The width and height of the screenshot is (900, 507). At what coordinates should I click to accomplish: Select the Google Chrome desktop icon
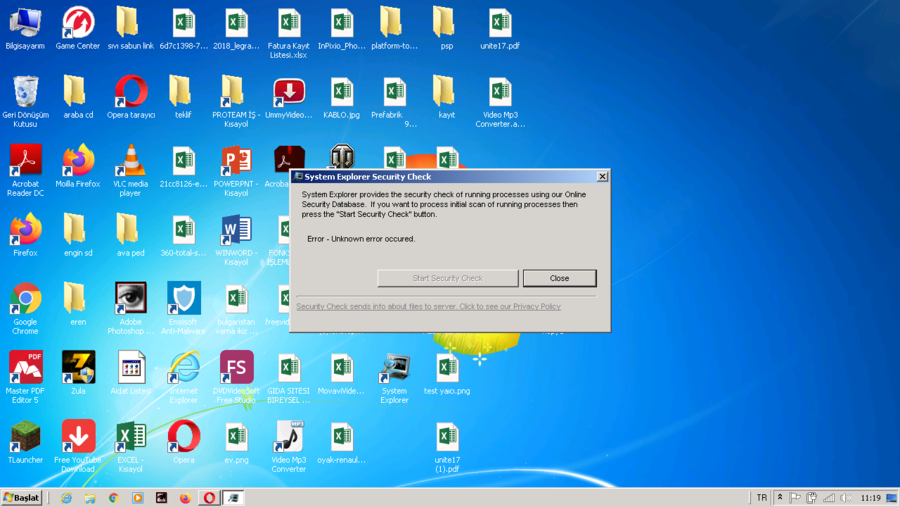click(25, 308)
